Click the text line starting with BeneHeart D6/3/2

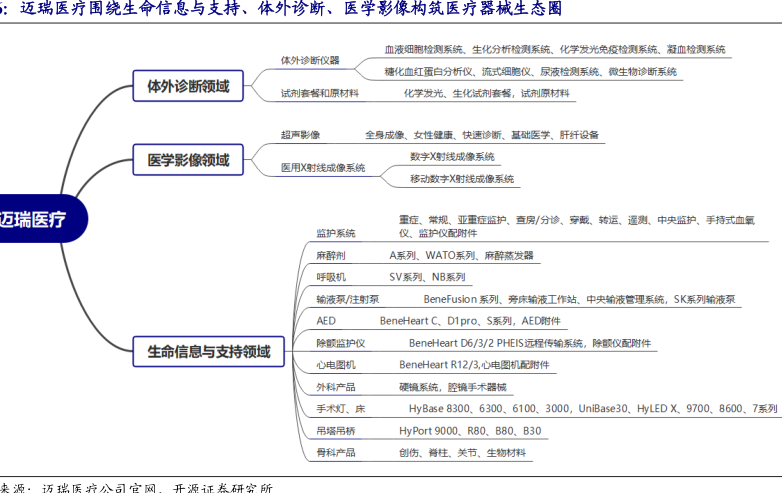click(x=530, y=343)
